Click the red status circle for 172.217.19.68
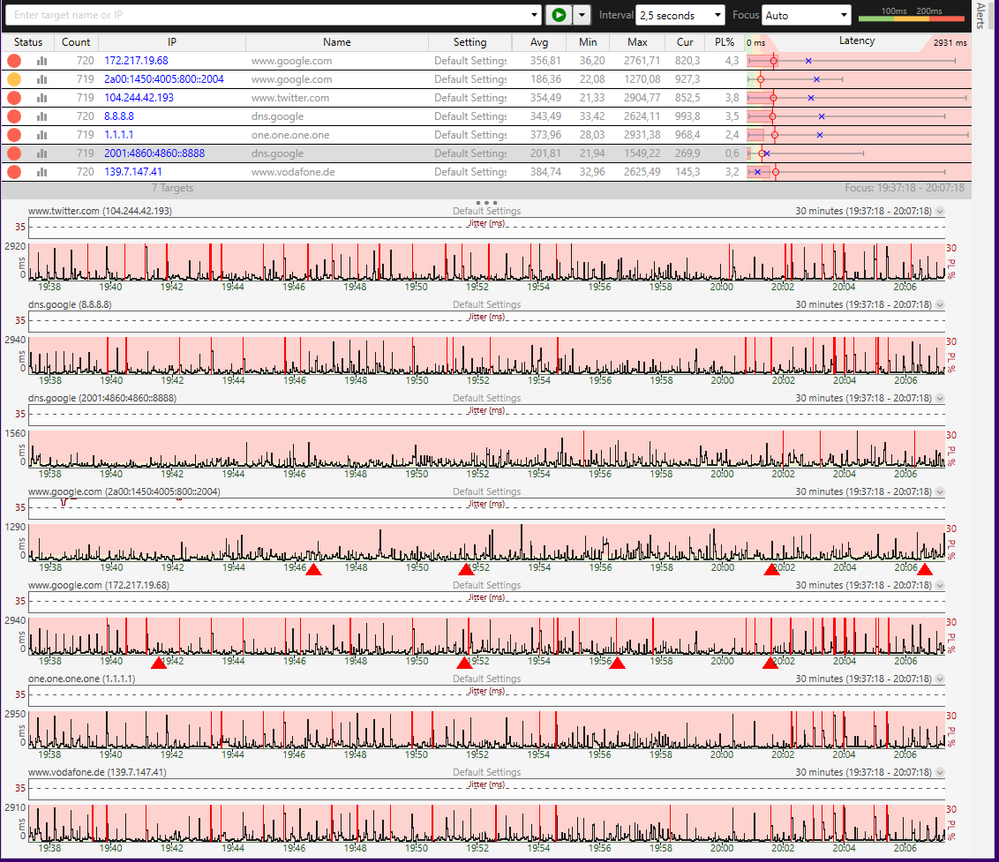The image size is (999, 862). click(x=13, y=60)
